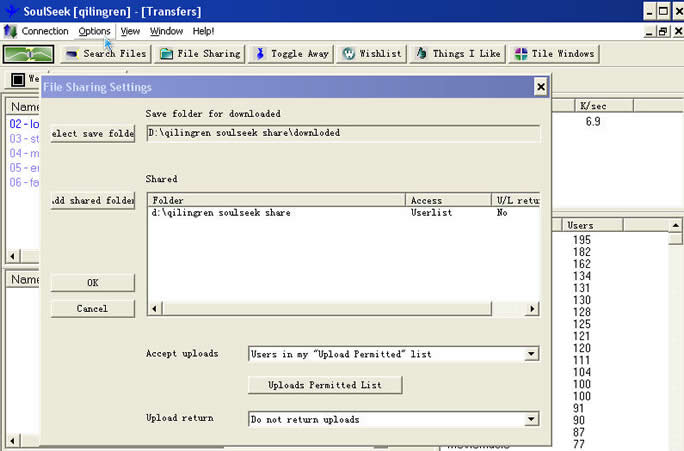This screenshot has height=451, width=684.
Task: Click the black square icon below toolbar
Action: 18,79
